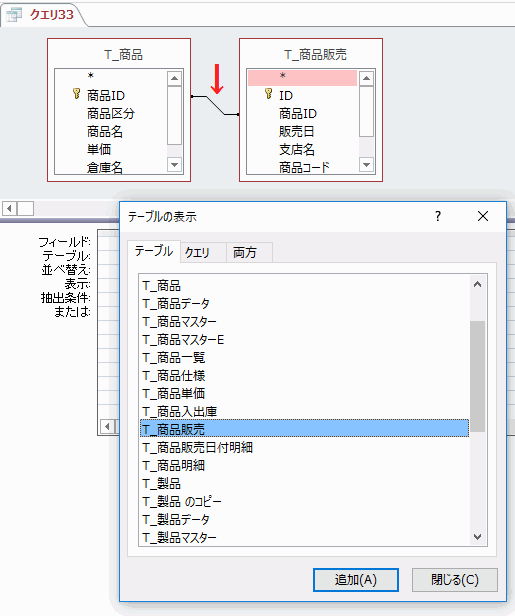Select T_商品明細 in the list

(x=304, y=465)
